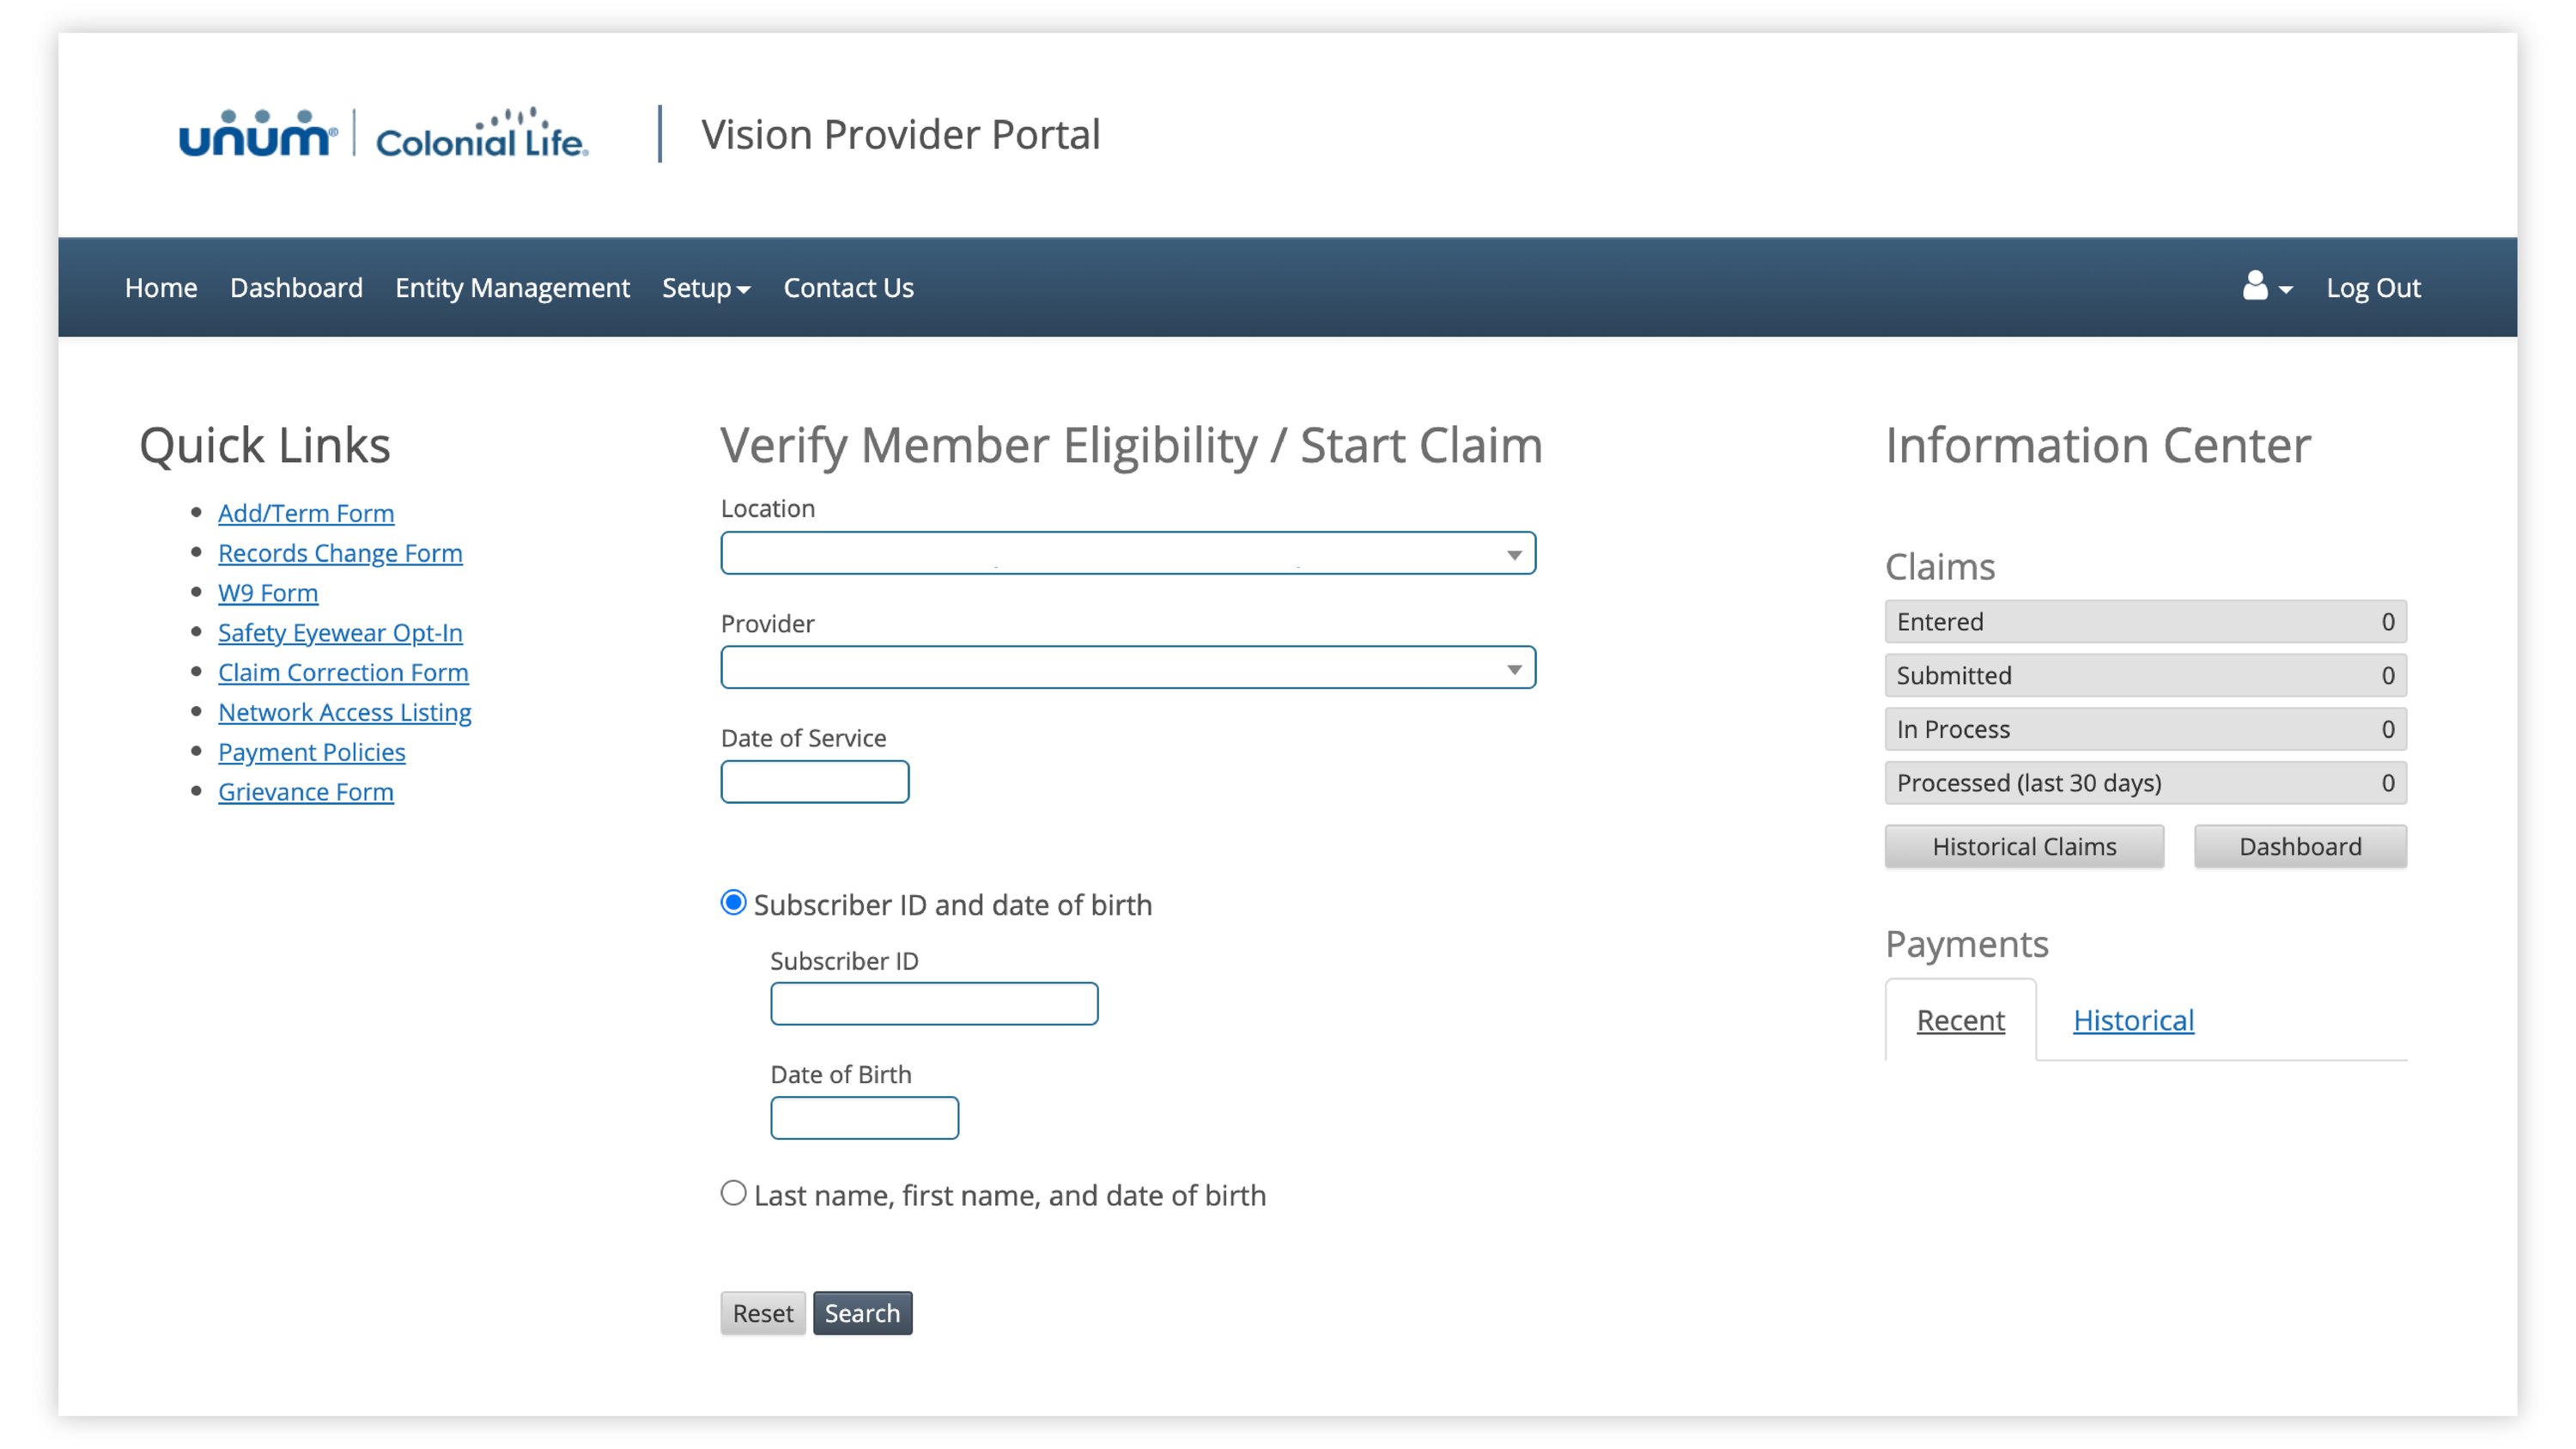Go to Entity Management
The width and height of the screenshot is (2576, 1449).
512,288
